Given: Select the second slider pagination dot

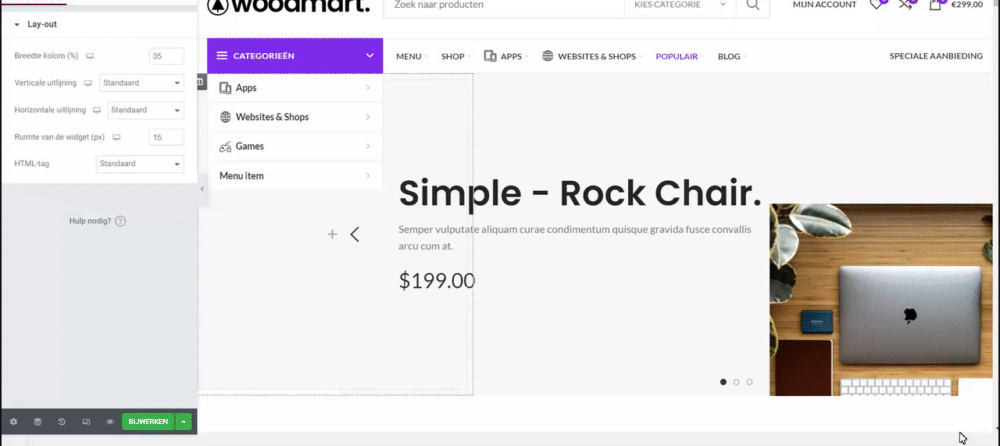Looking at the screenshot, I should [736, 382].
